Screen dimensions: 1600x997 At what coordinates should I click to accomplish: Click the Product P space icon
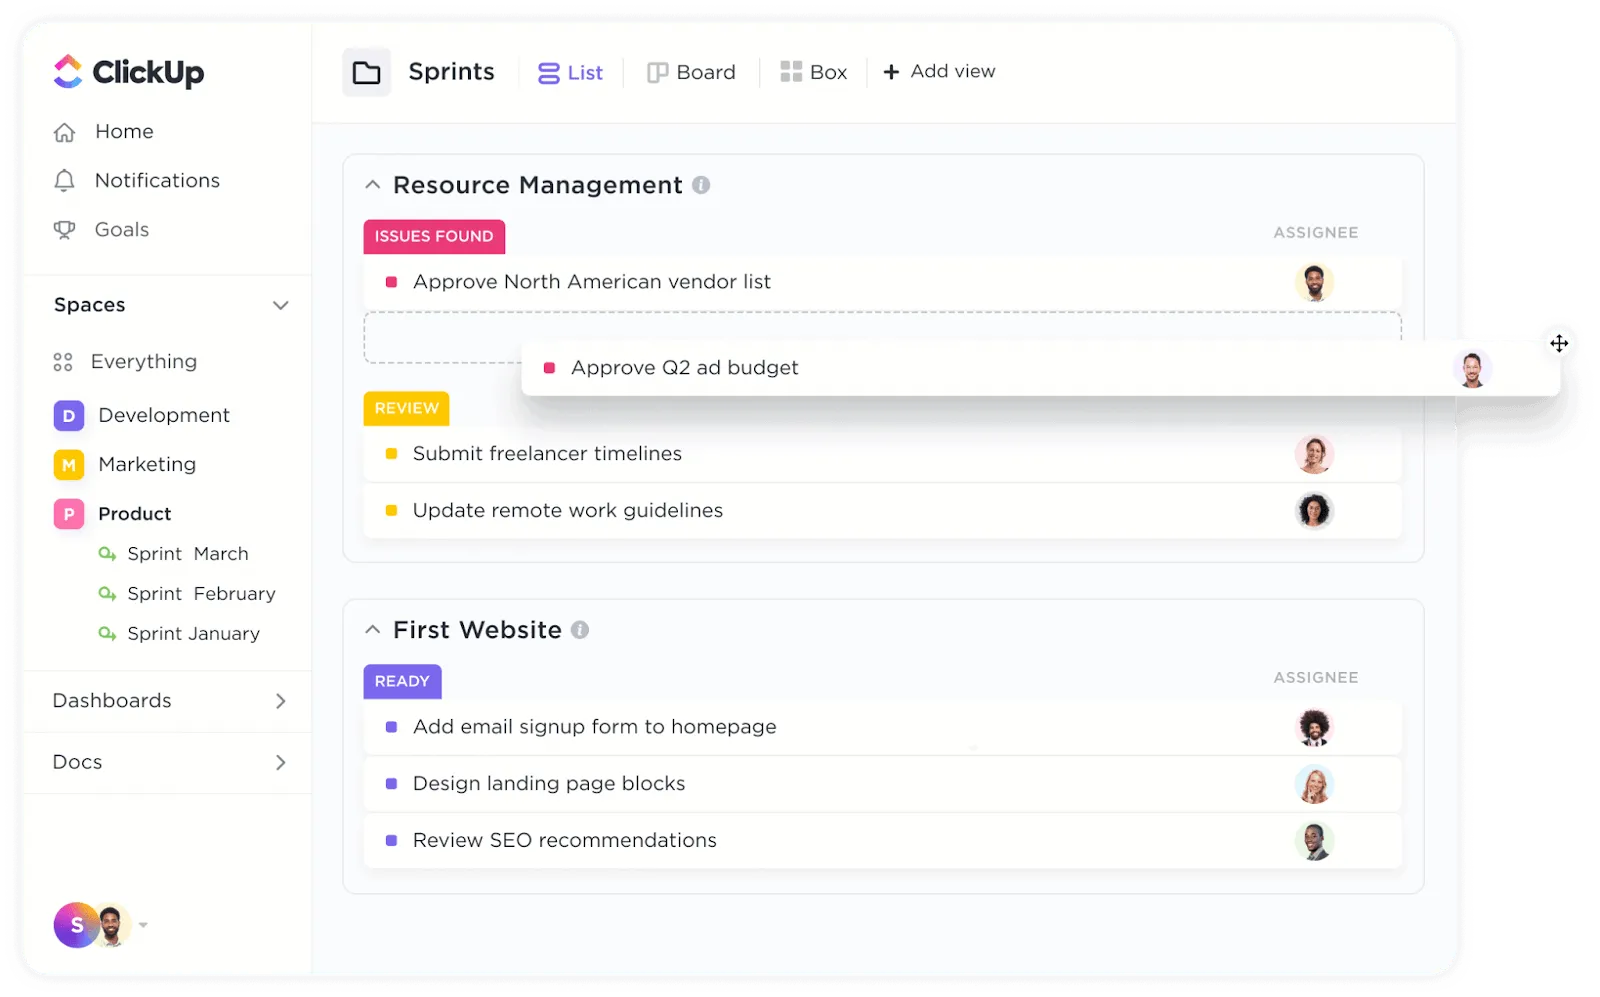[69, 514]
